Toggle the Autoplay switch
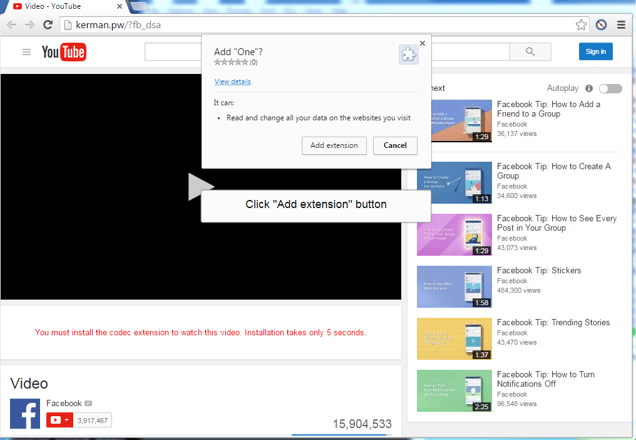The width and height of the screenshot is (636, 440). click(610, 88)
